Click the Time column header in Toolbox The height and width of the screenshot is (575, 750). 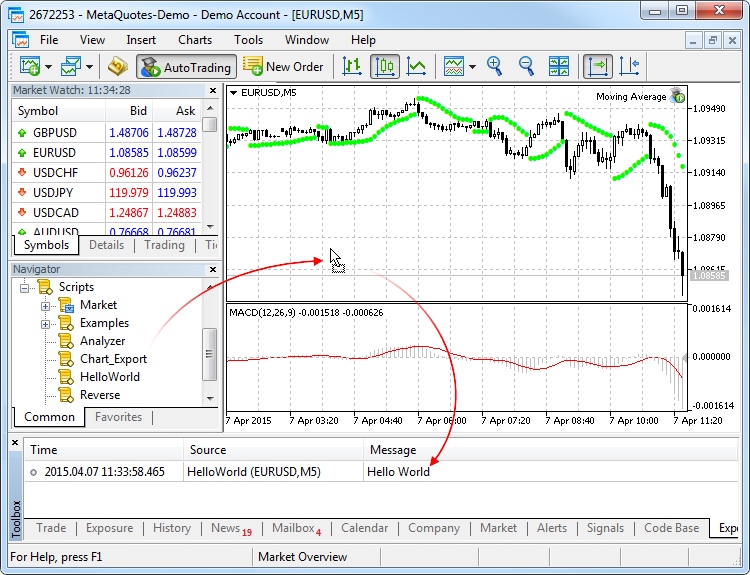pos(104,450)
